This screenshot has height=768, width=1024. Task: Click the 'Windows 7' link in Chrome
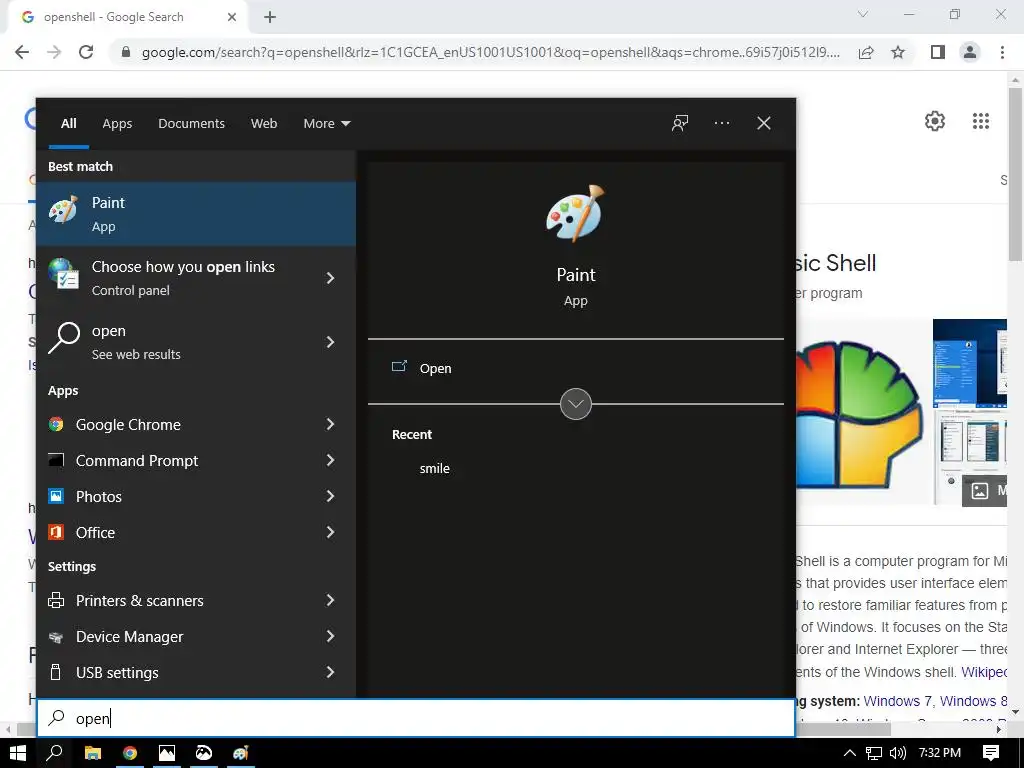pos(897,701)
